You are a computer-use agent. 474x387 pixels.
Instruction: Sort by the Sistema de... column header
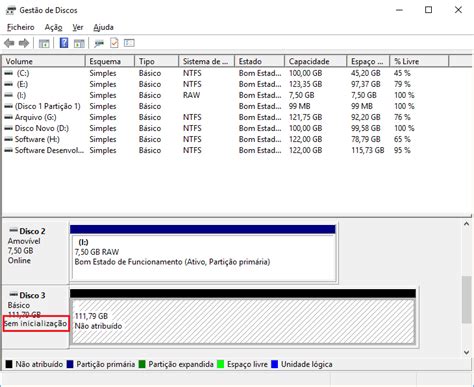tap(207, 61)
